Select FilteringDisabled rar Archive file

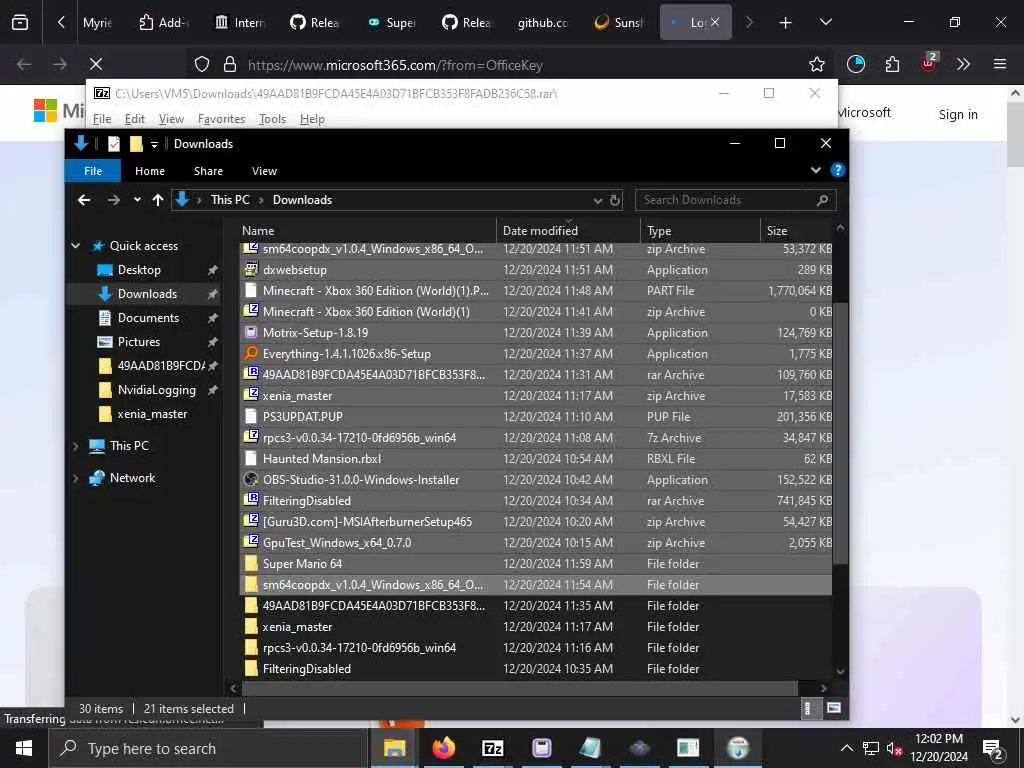tap(536, 501)
